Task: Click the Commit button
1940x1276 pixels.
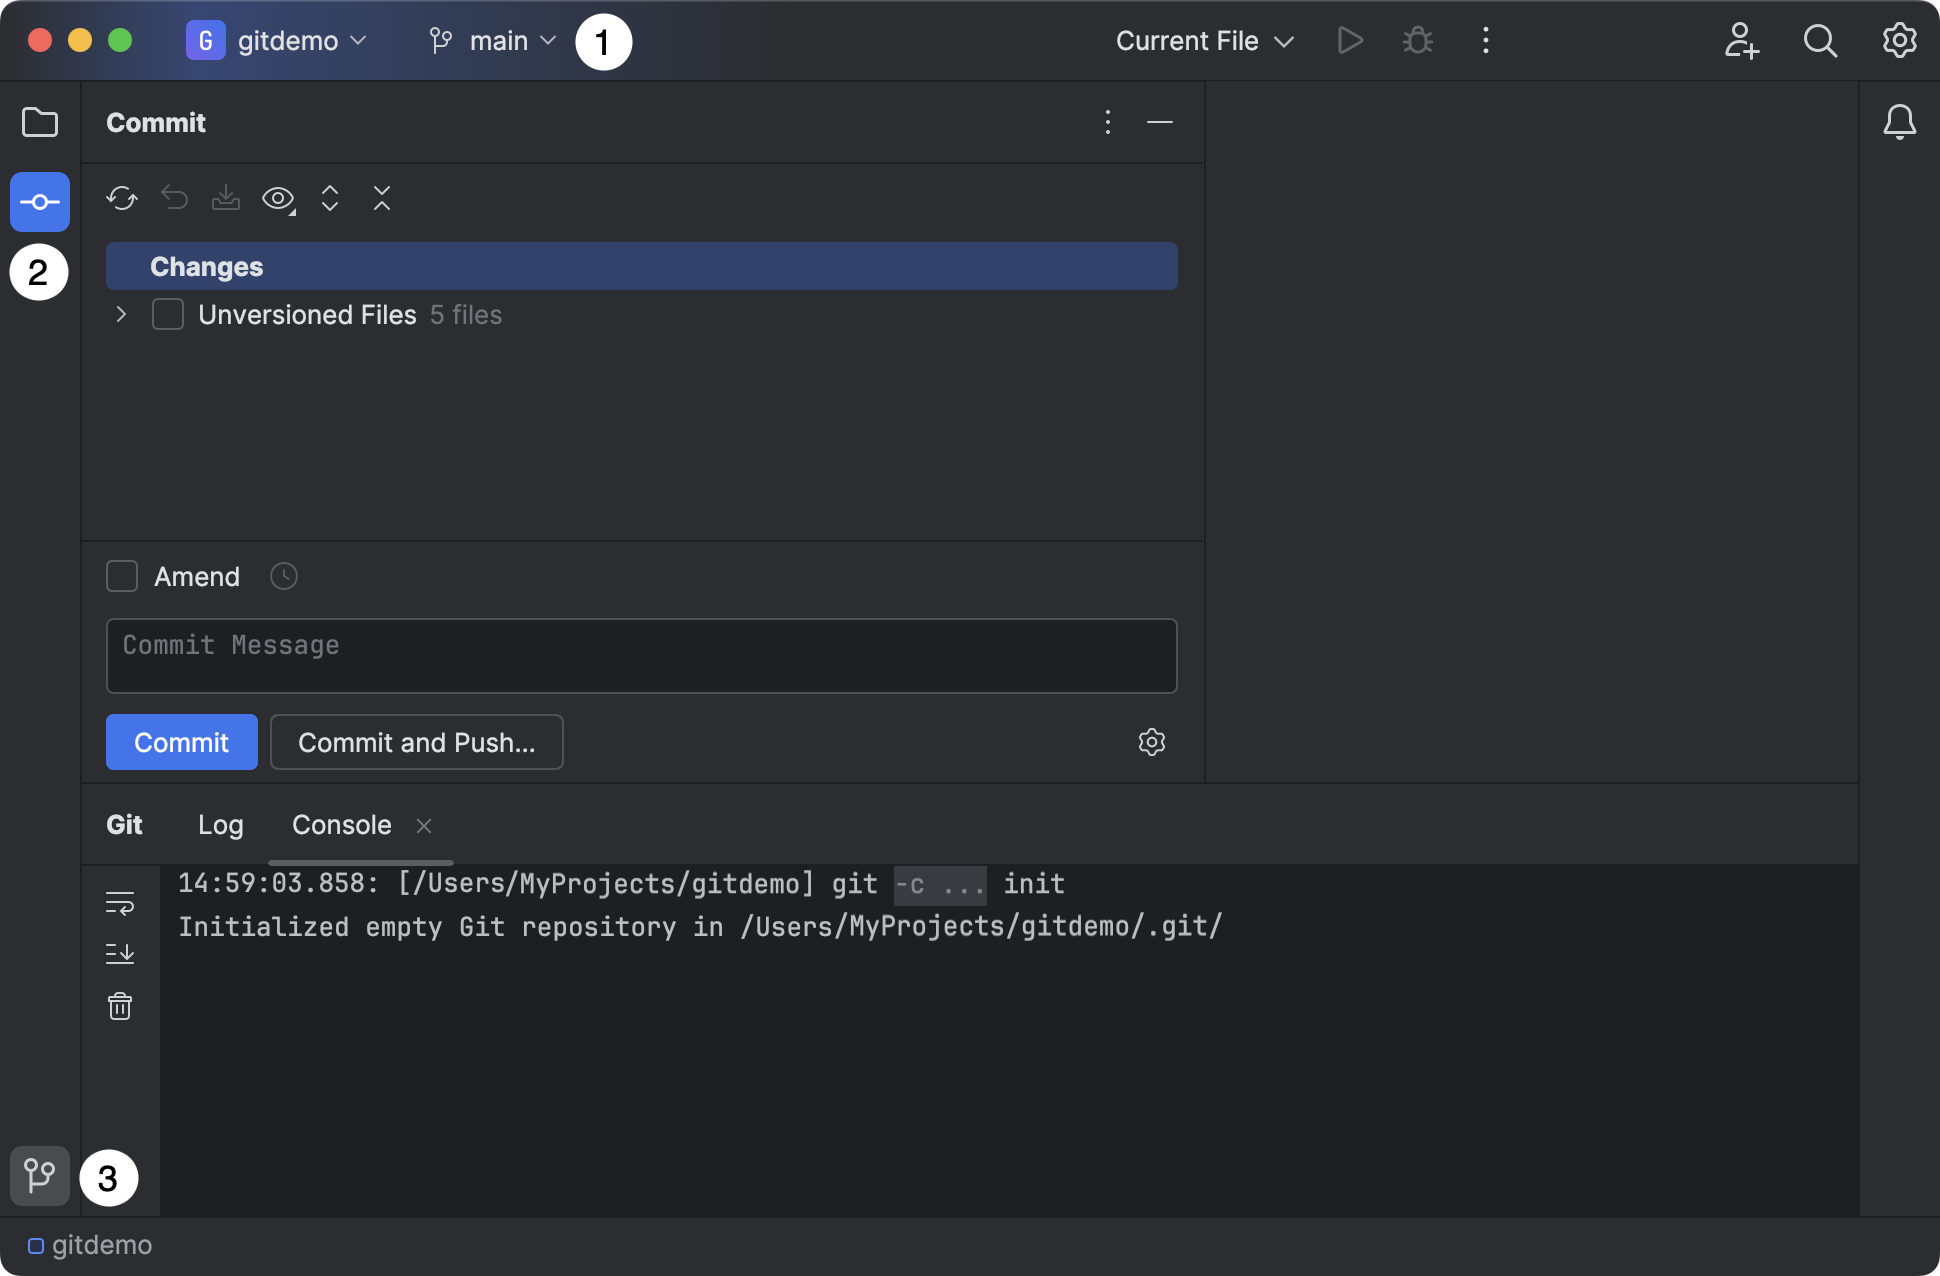Action: coord(181,742)
